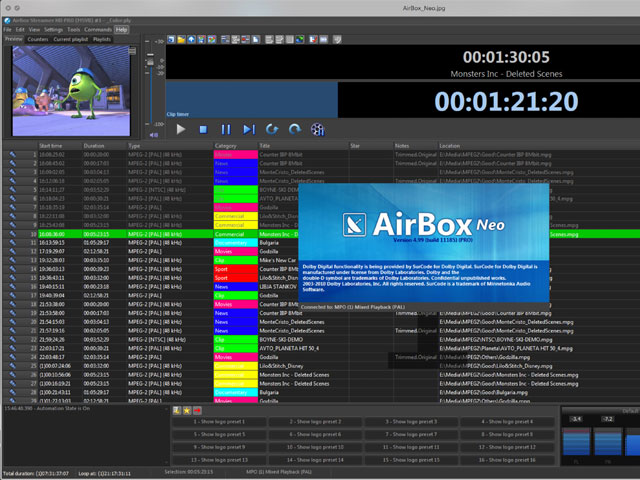Click the last grey shield toolbar icon

click(337, 40)
